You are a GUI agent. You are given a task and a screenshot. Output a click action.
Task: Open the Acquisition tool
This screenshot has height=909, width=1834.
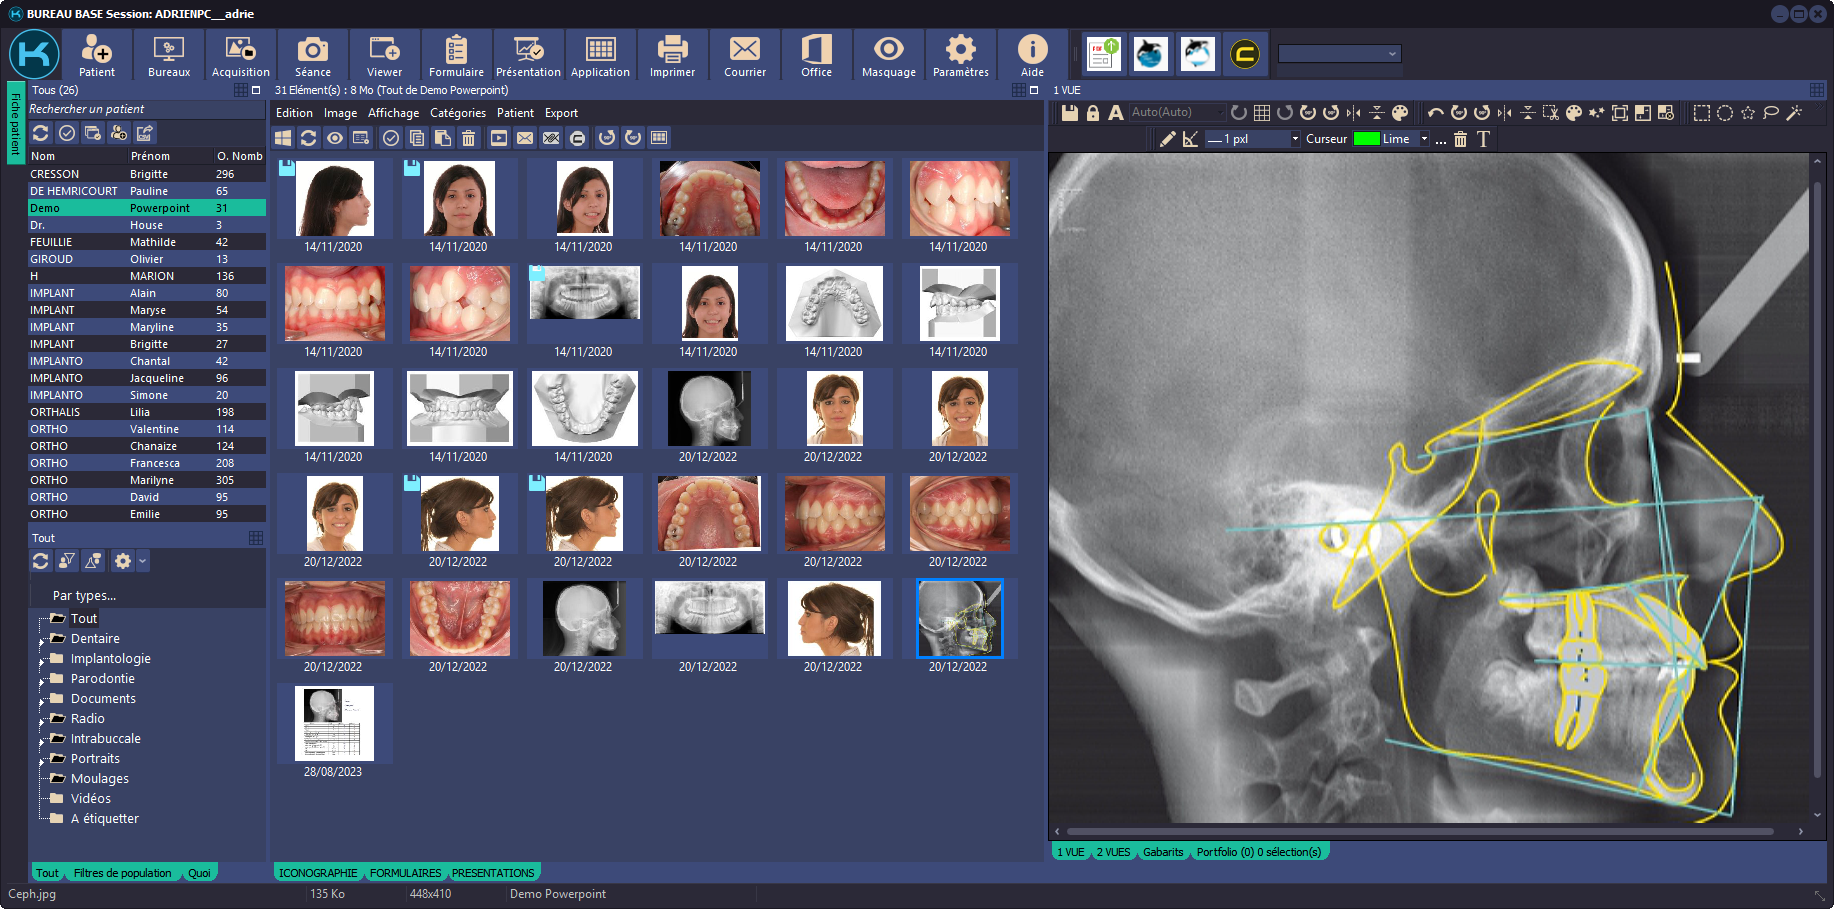pyautogui.click(x=240, y=55)
